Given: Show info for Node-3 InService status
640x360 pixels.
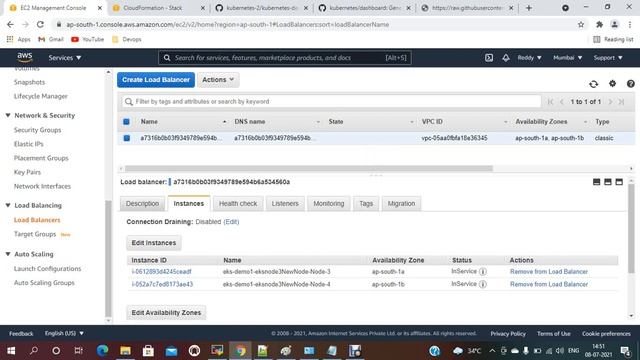Looking at the screenshot, I should tap(482, 272).
